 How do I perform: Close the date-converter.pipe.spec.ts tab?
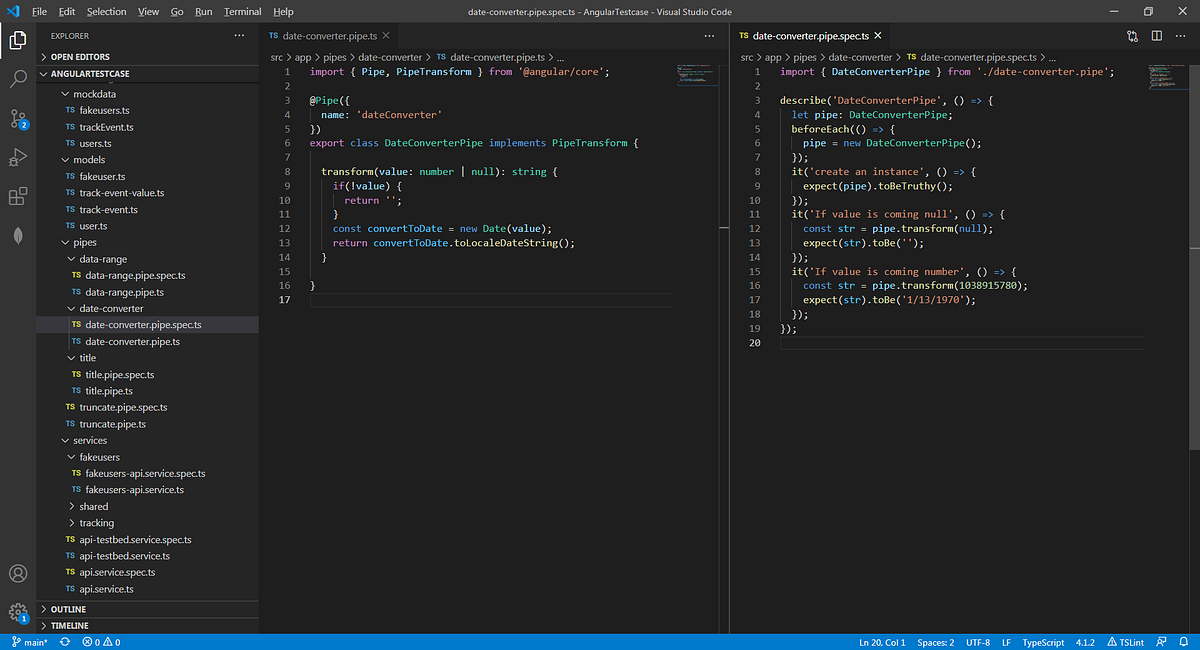pyautogui.click(x=878, y=36)
